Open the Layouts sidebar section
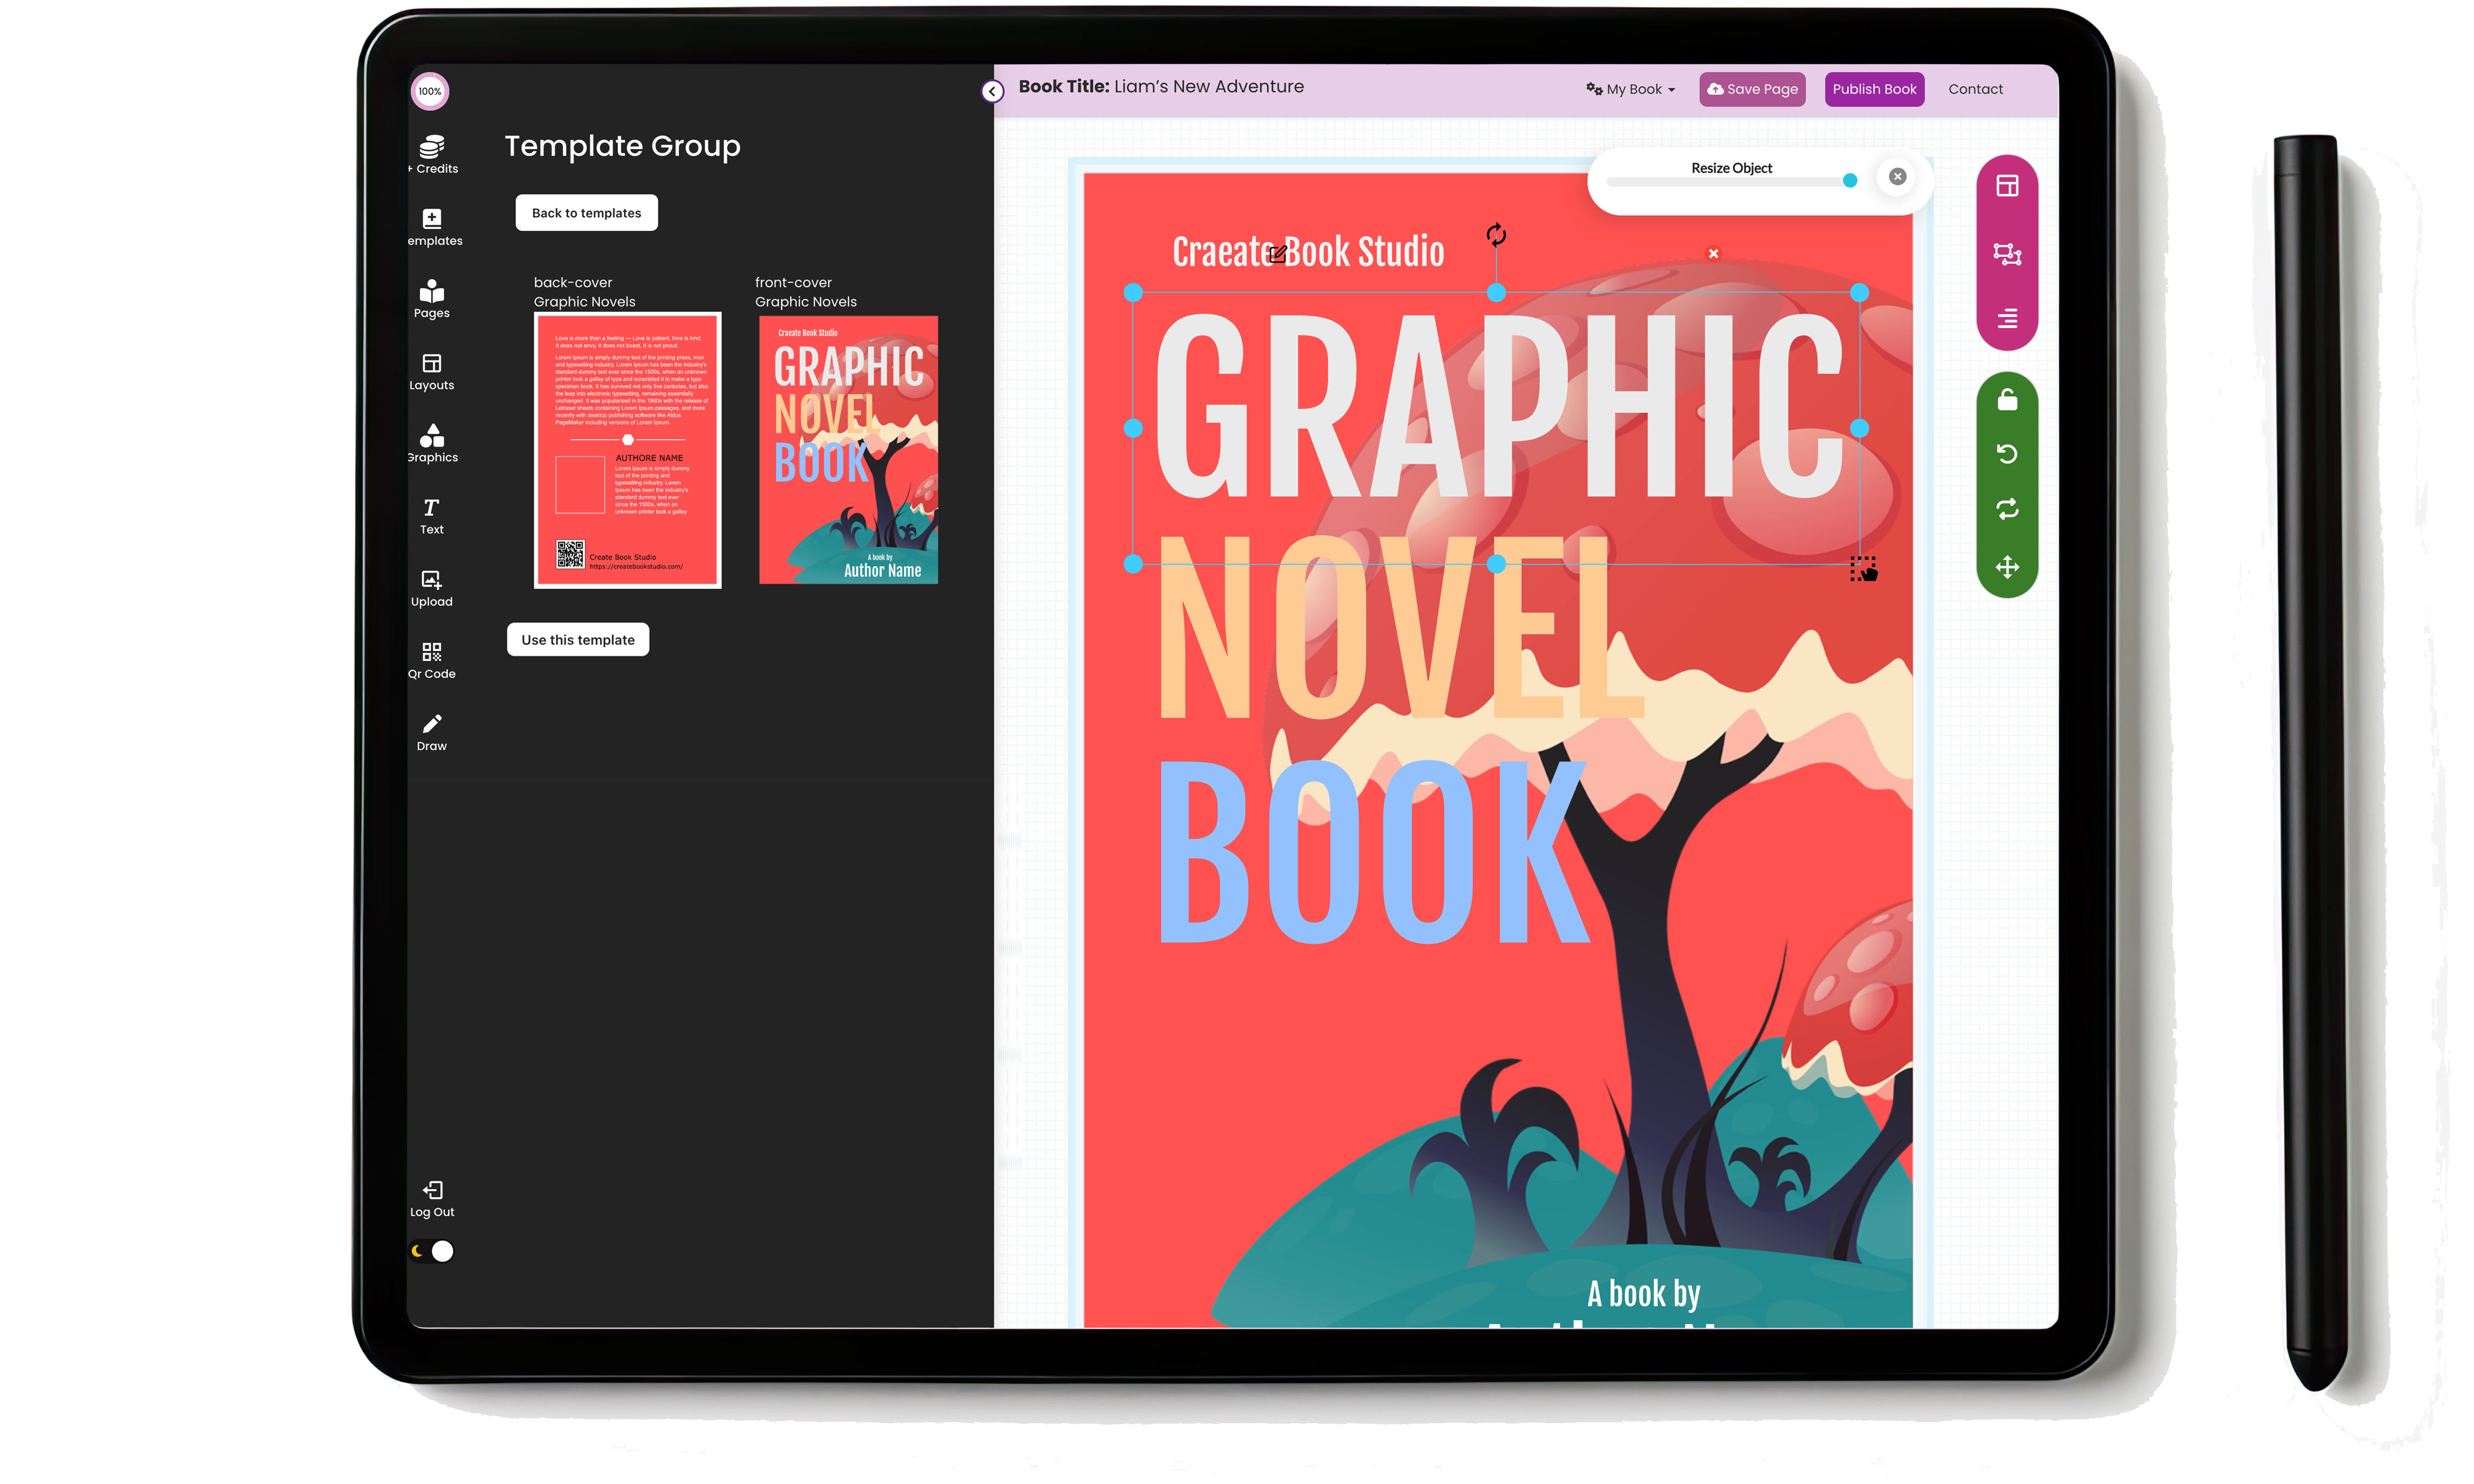The image size is (2474, 1484). (432, 371)
